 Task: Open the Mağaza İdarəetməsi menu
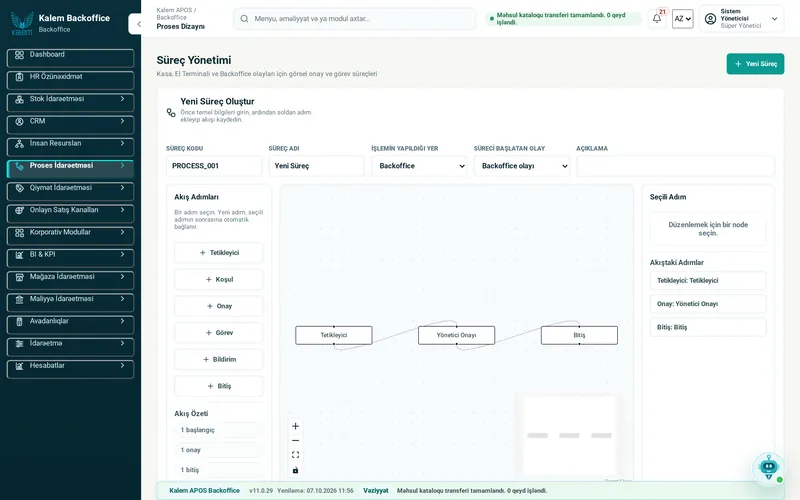tap(70, 280)
